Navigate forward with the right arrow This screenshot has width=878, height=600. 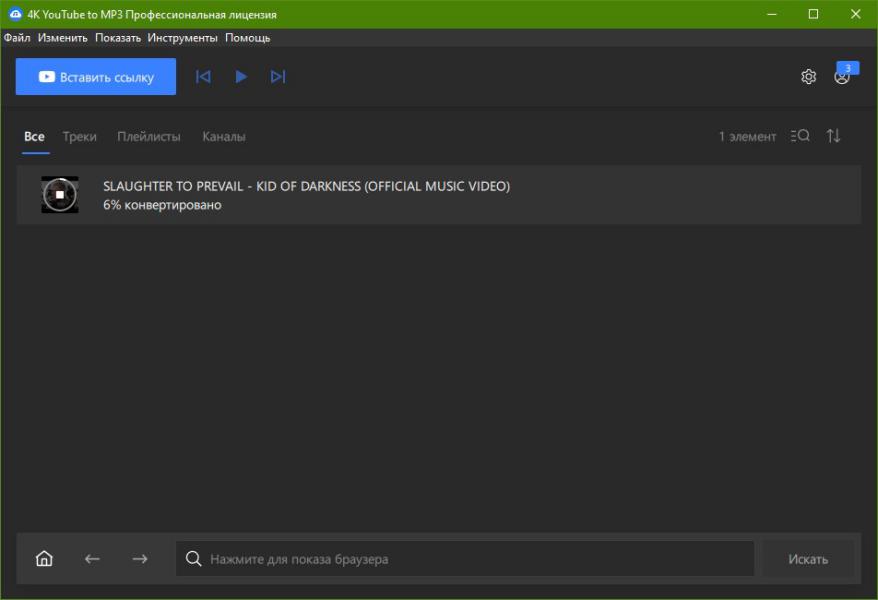[140, 559]
